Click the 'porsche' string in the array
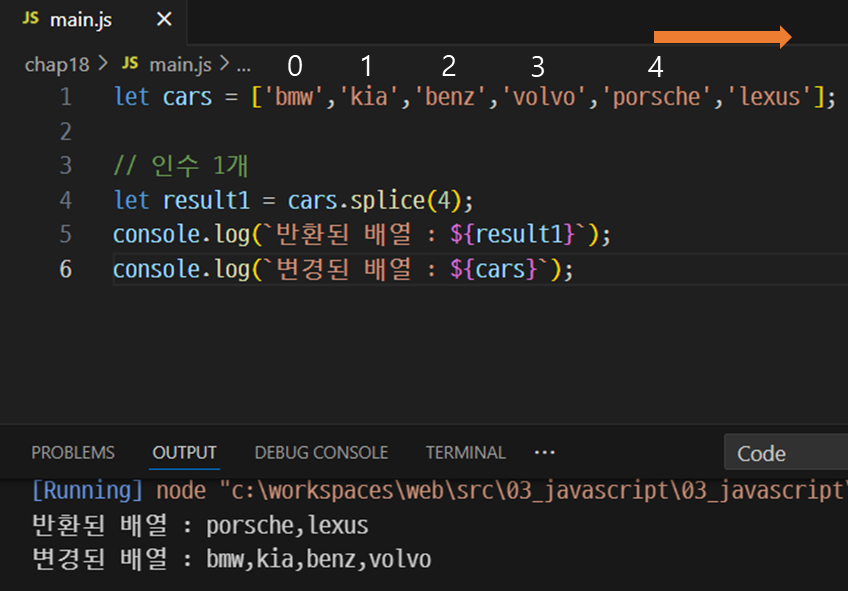The height and width of the screenshot is (591, 848). tap(656, 97)
